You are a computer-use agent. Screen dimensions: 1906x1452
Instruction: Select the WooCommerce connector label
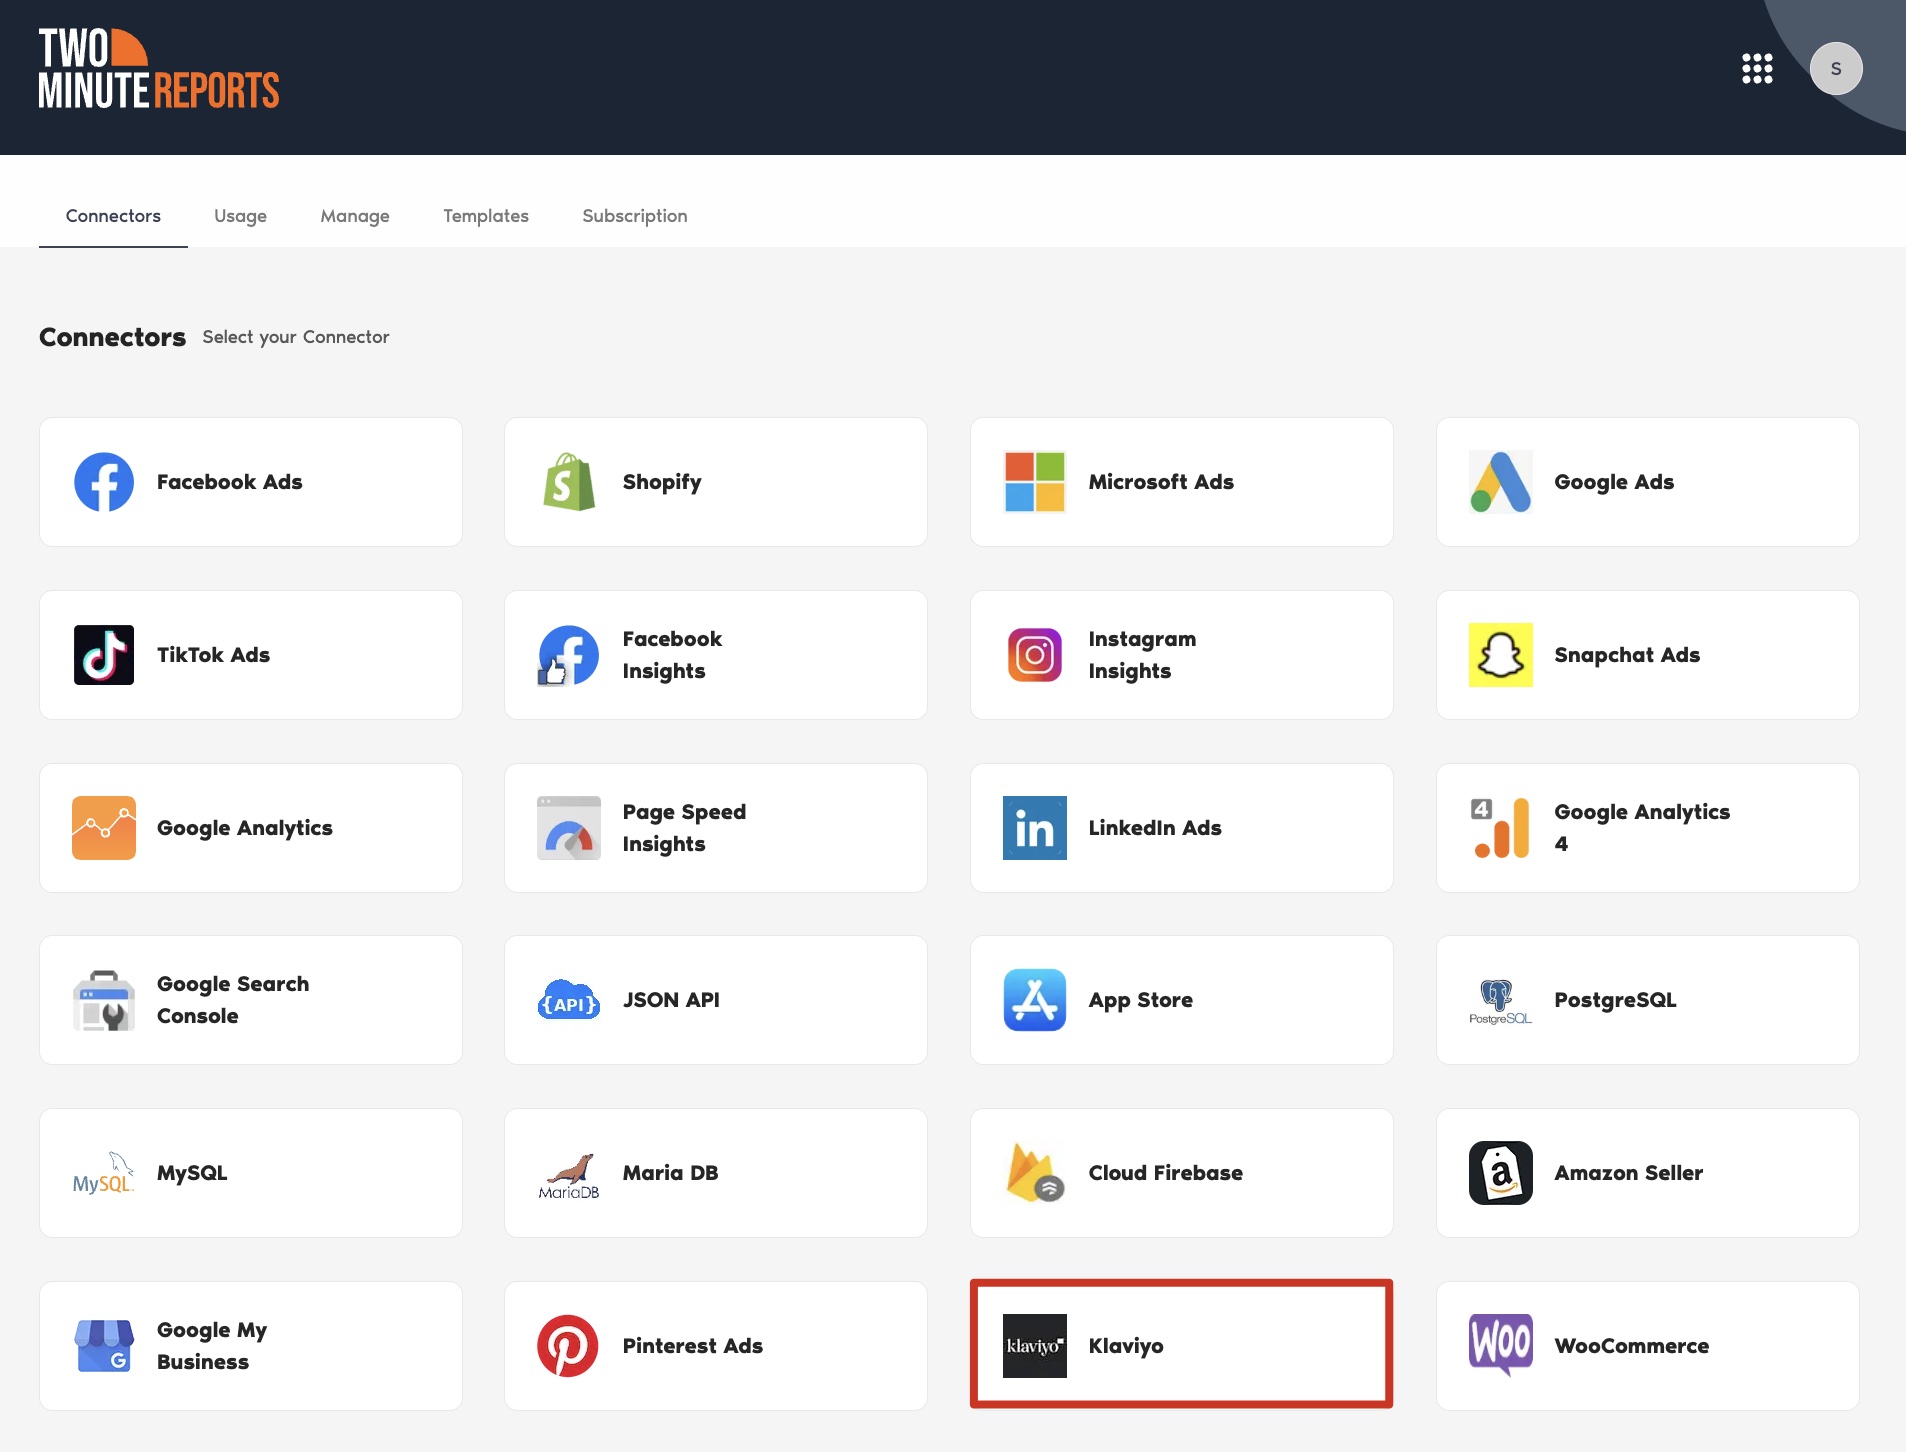pos(1631,1346)
